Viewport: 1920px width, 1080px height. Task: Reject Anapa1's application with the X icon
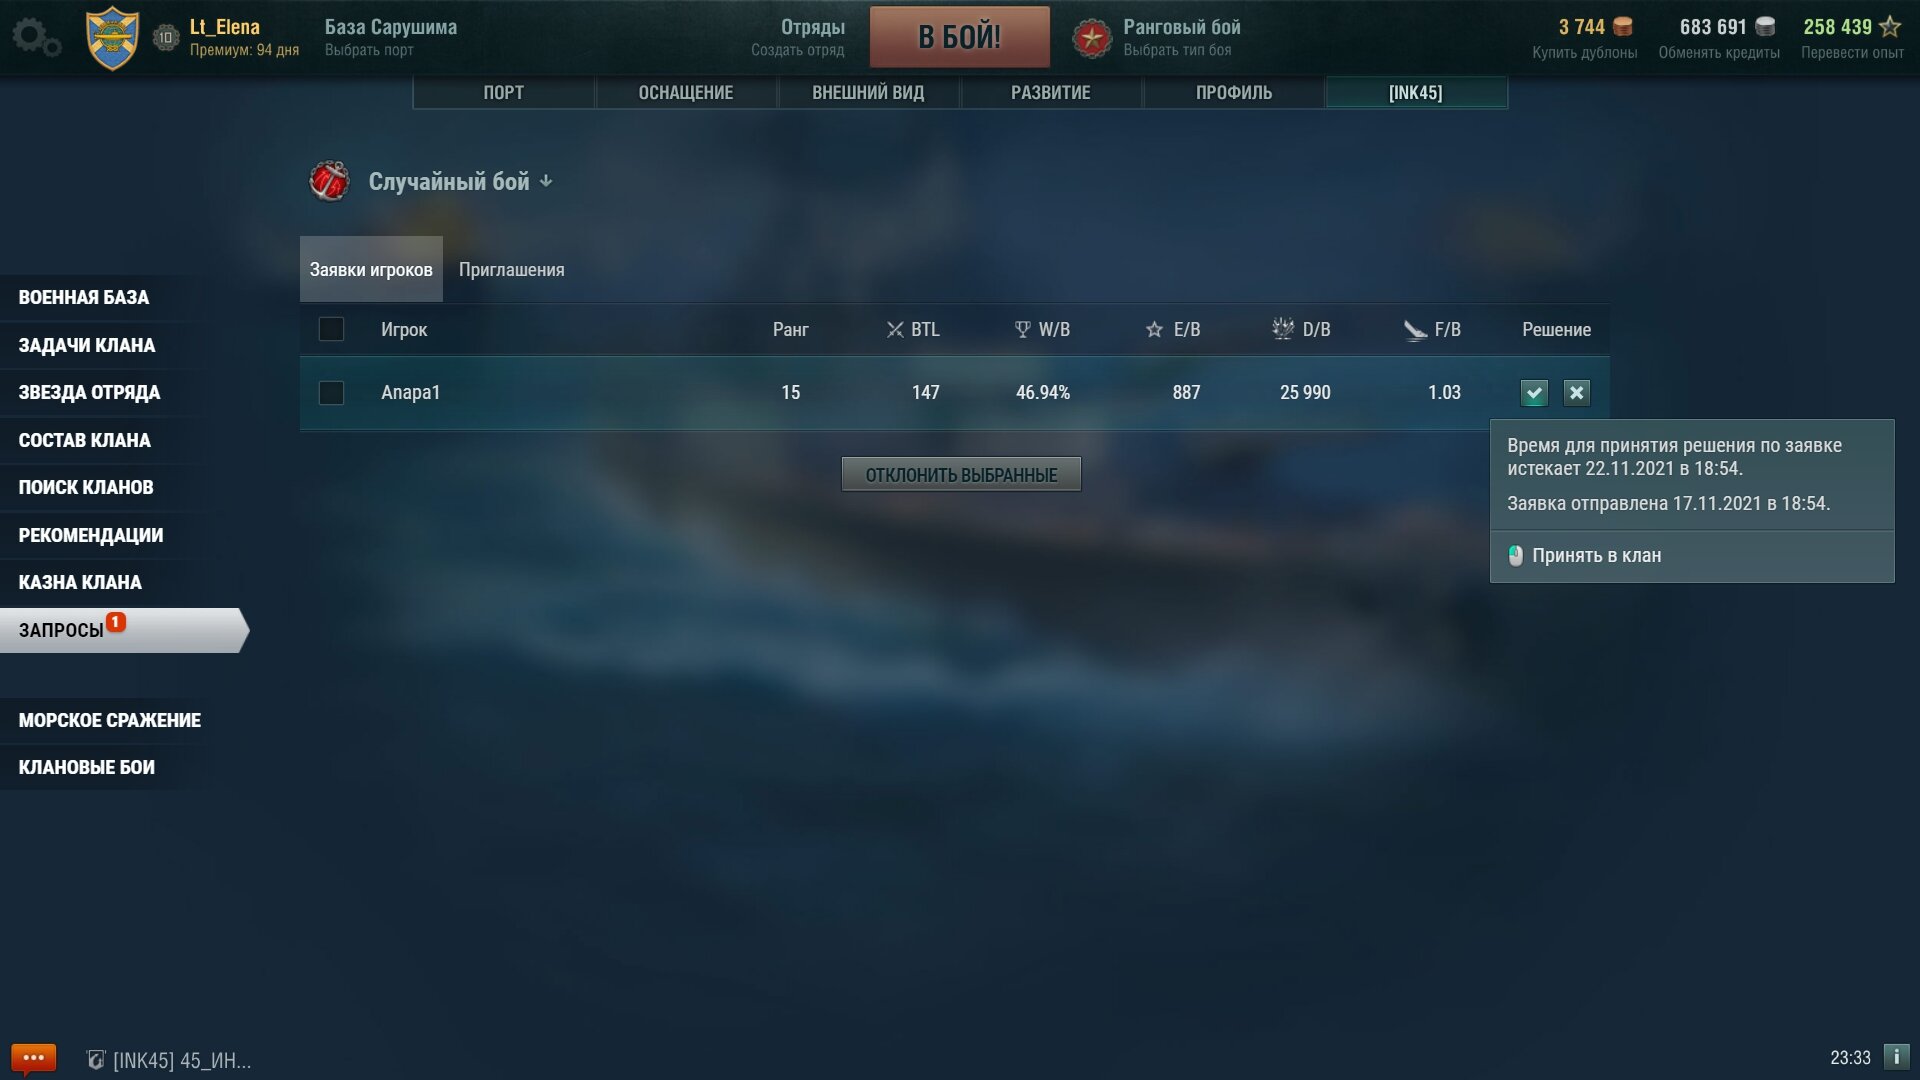point(1577,393)
